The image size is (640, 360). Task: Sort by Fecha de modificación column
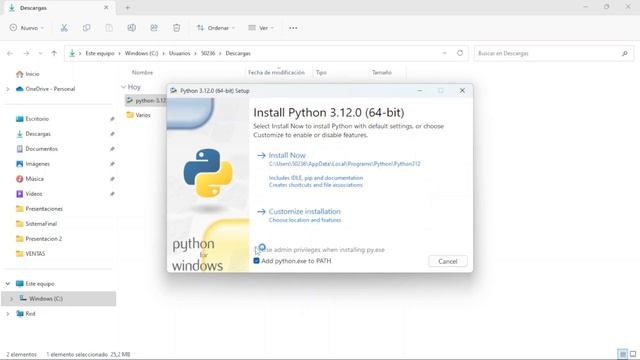(x=276, y=72)
